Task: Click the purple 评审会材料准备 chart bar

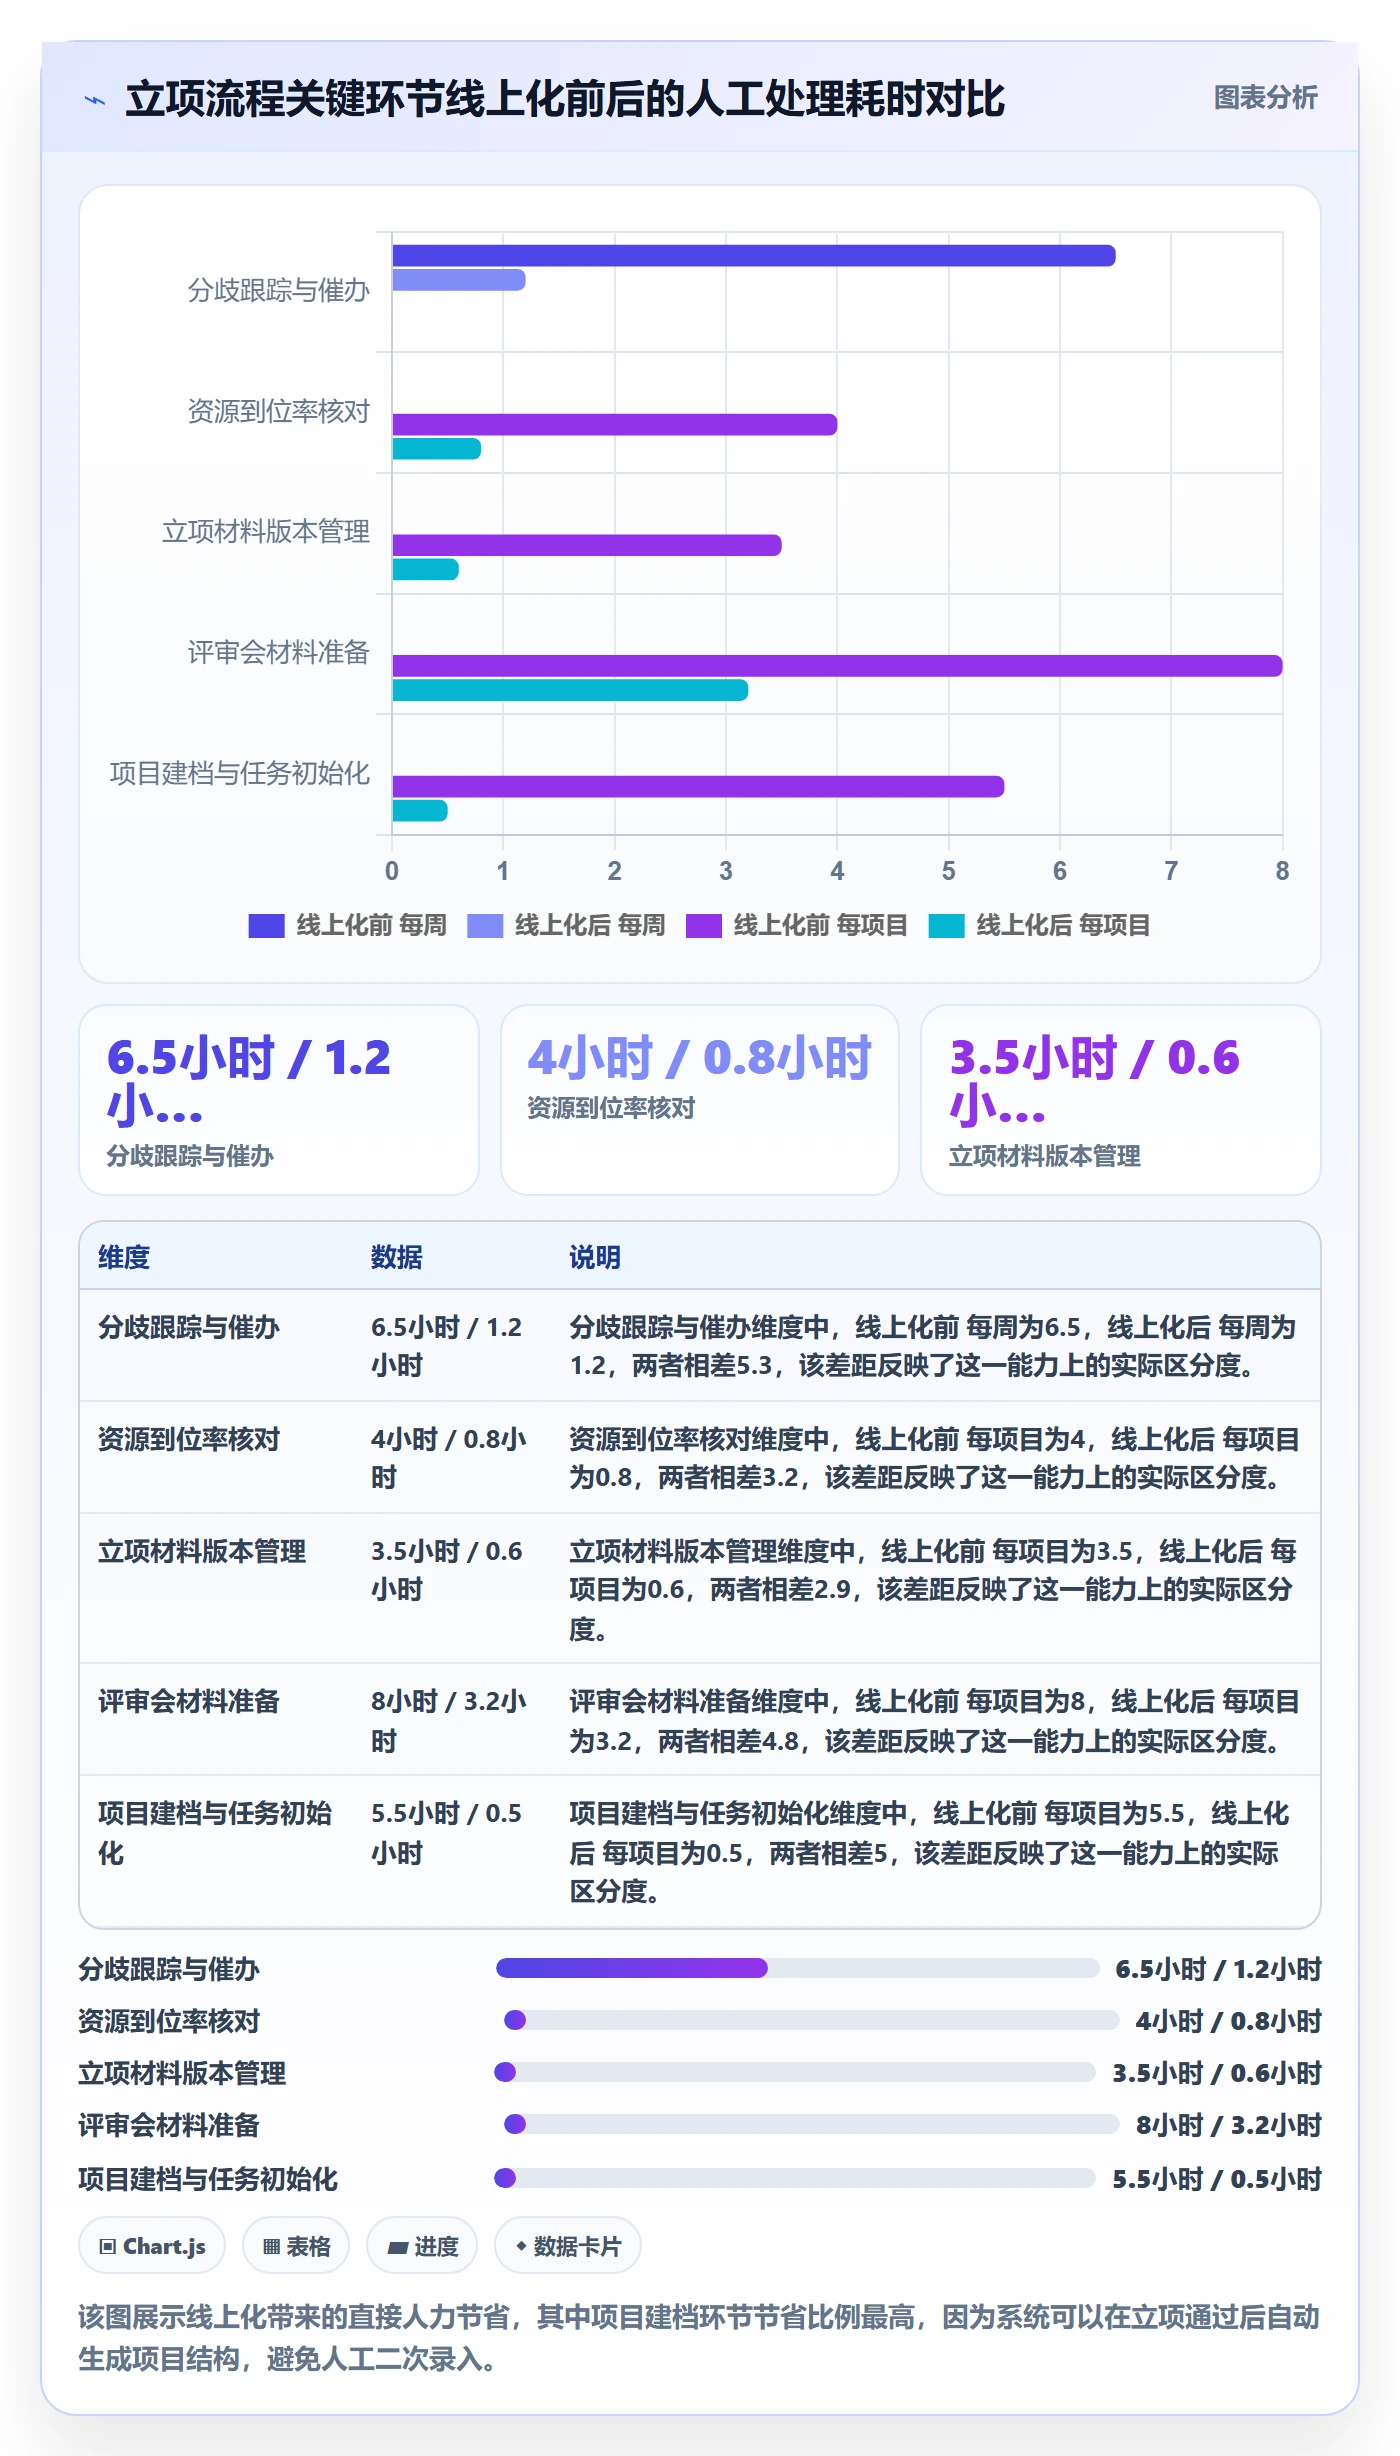Action: (x=837, y=666)
